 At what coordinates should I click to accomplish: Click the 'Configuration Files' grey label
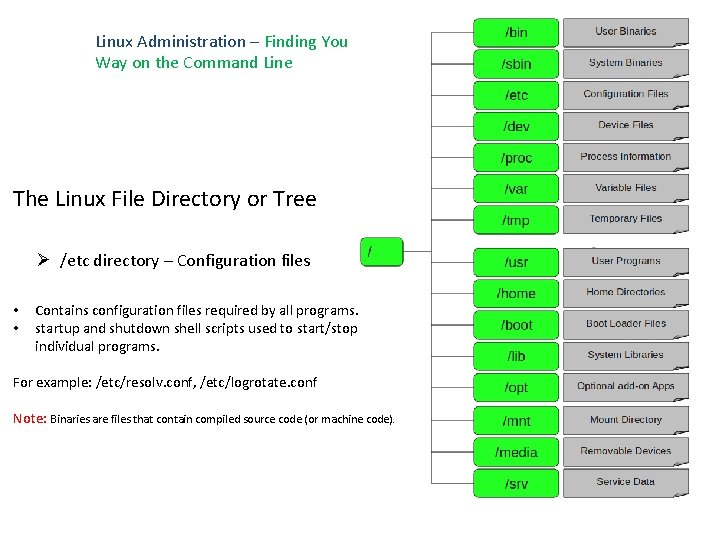[626, 94]
